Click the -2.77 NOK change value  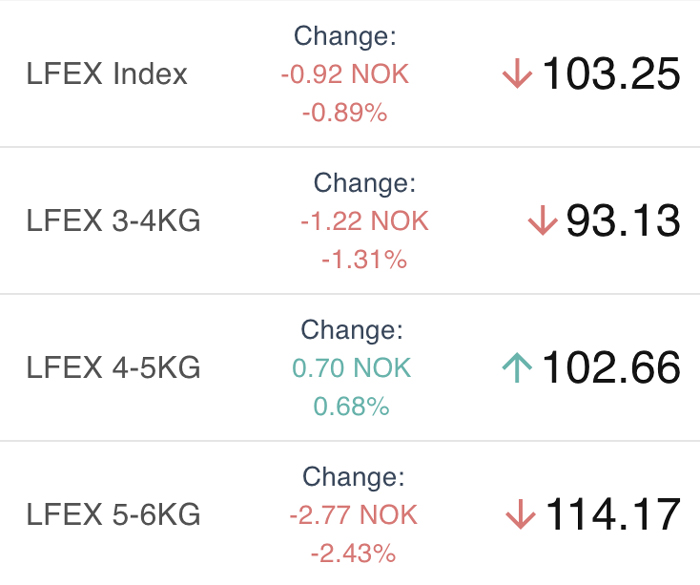(353, 514)
